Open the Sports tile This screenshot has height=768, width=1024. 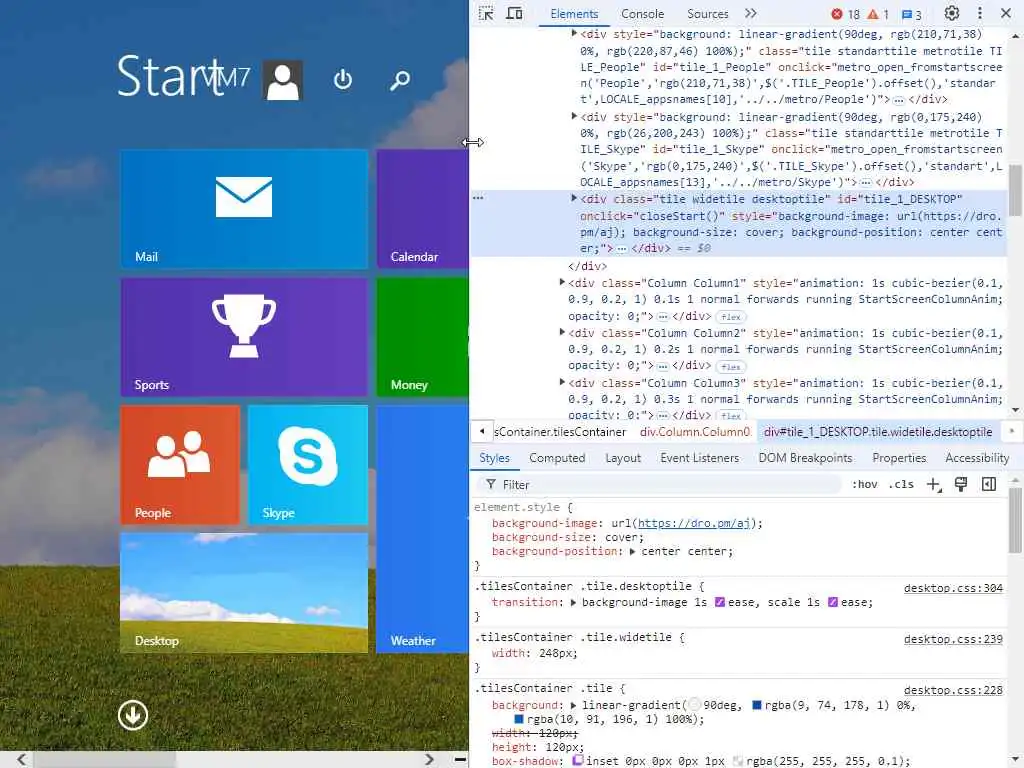pyautogui.click(x=244, y=337)
